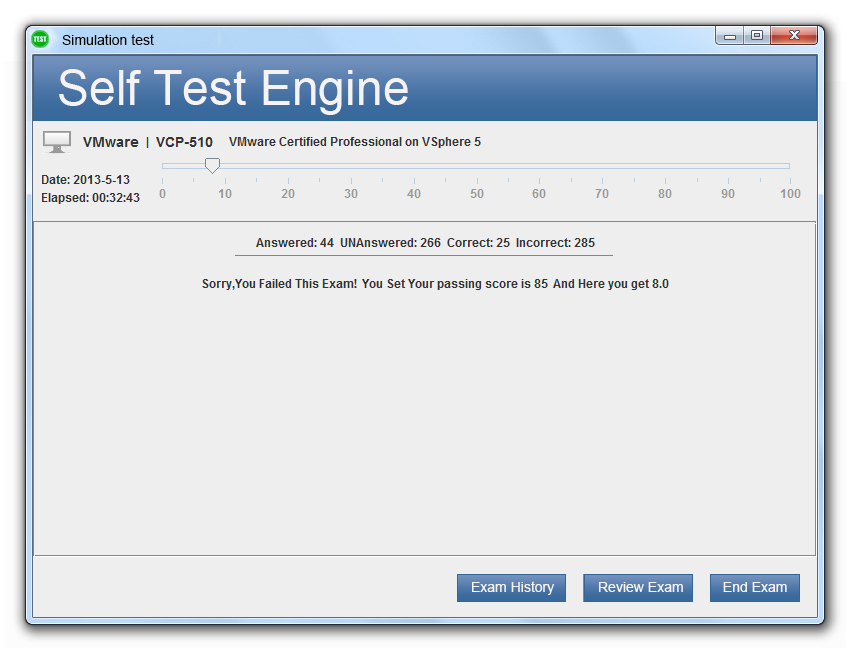The image size is (850, 650).
Task: Maximize the Simulation test window
Action: (x=757, y=36)
